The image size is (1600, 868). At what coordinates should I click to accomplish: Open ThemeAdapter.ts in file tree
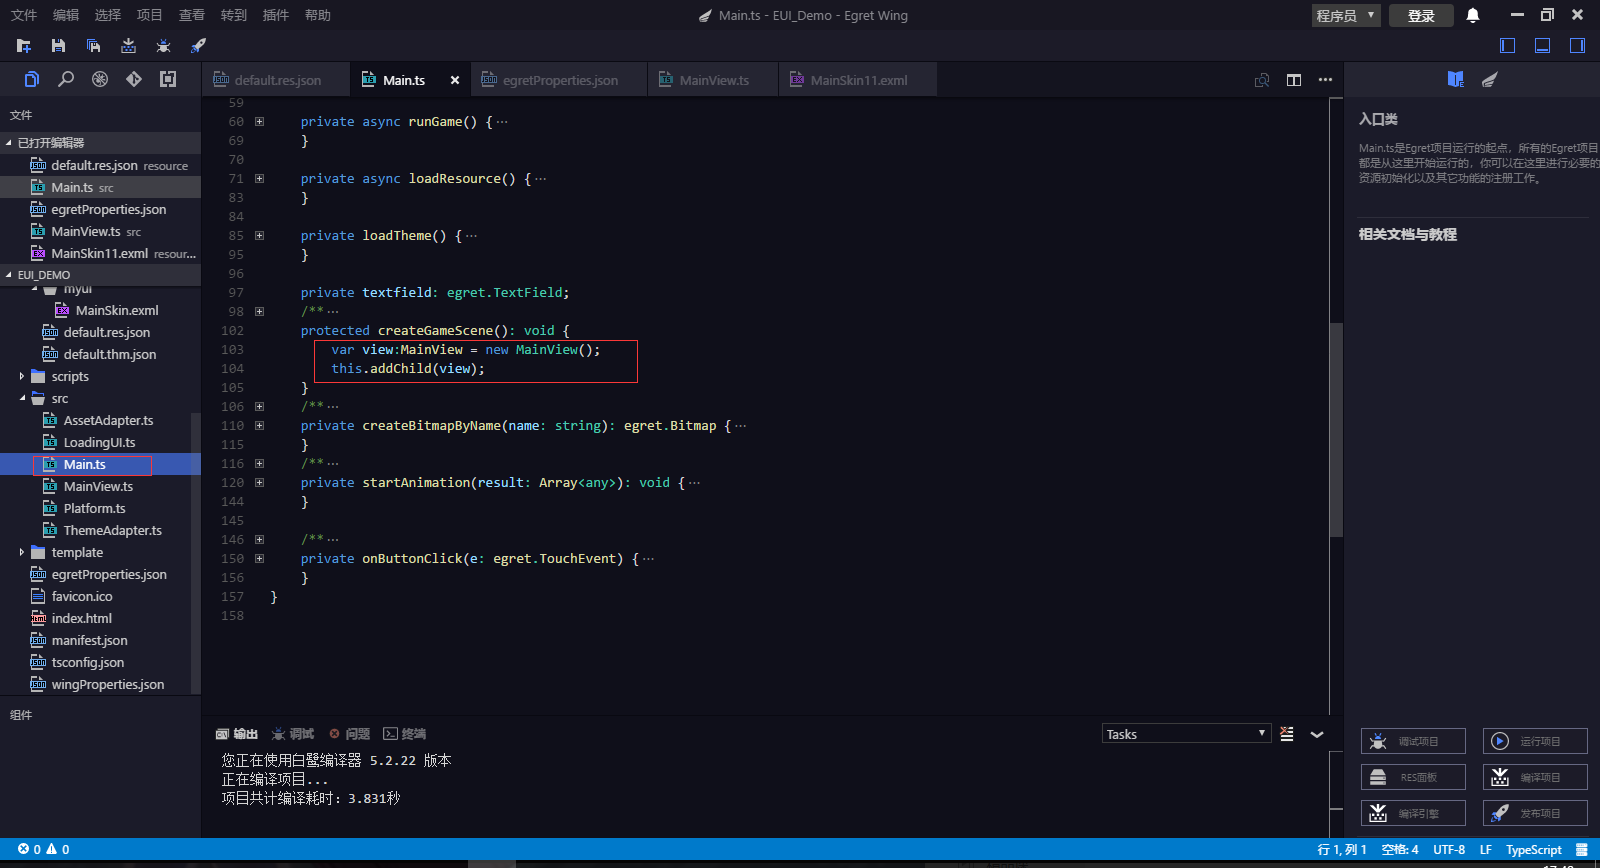pyautogui.click(x=112, y=531)
